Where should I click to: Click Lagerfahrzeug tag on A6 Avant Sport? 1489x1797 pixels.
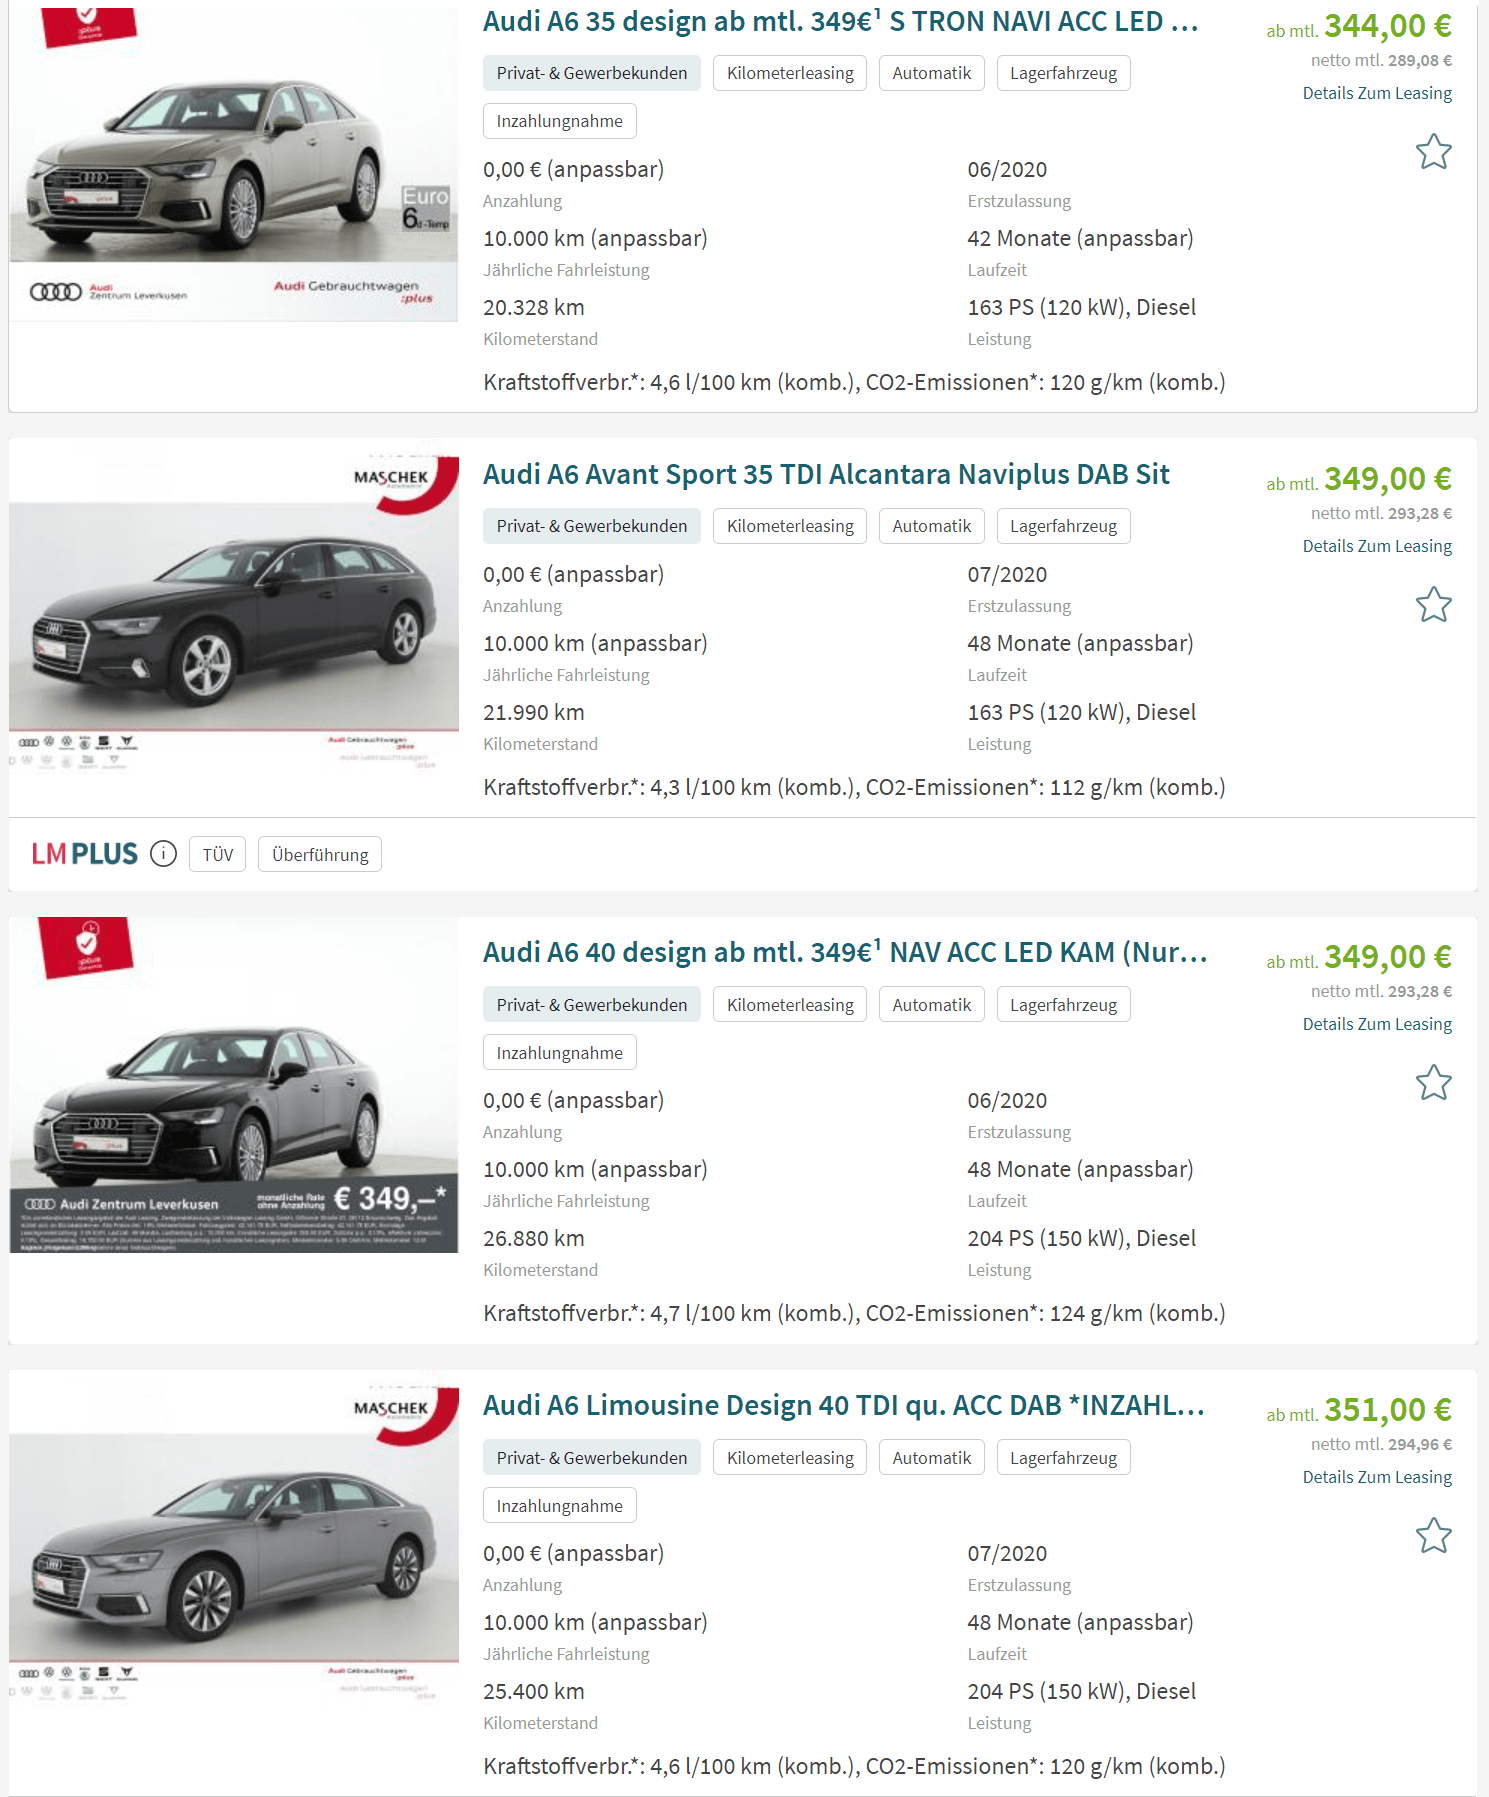point(1063,526)
